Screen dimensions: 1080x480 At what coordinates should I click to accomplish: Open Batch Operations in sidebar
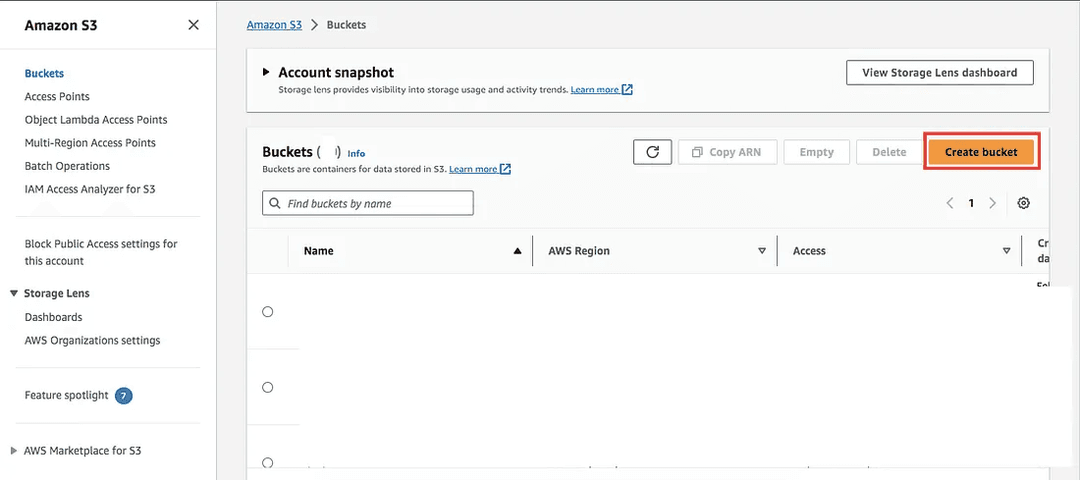coord(67,166)
